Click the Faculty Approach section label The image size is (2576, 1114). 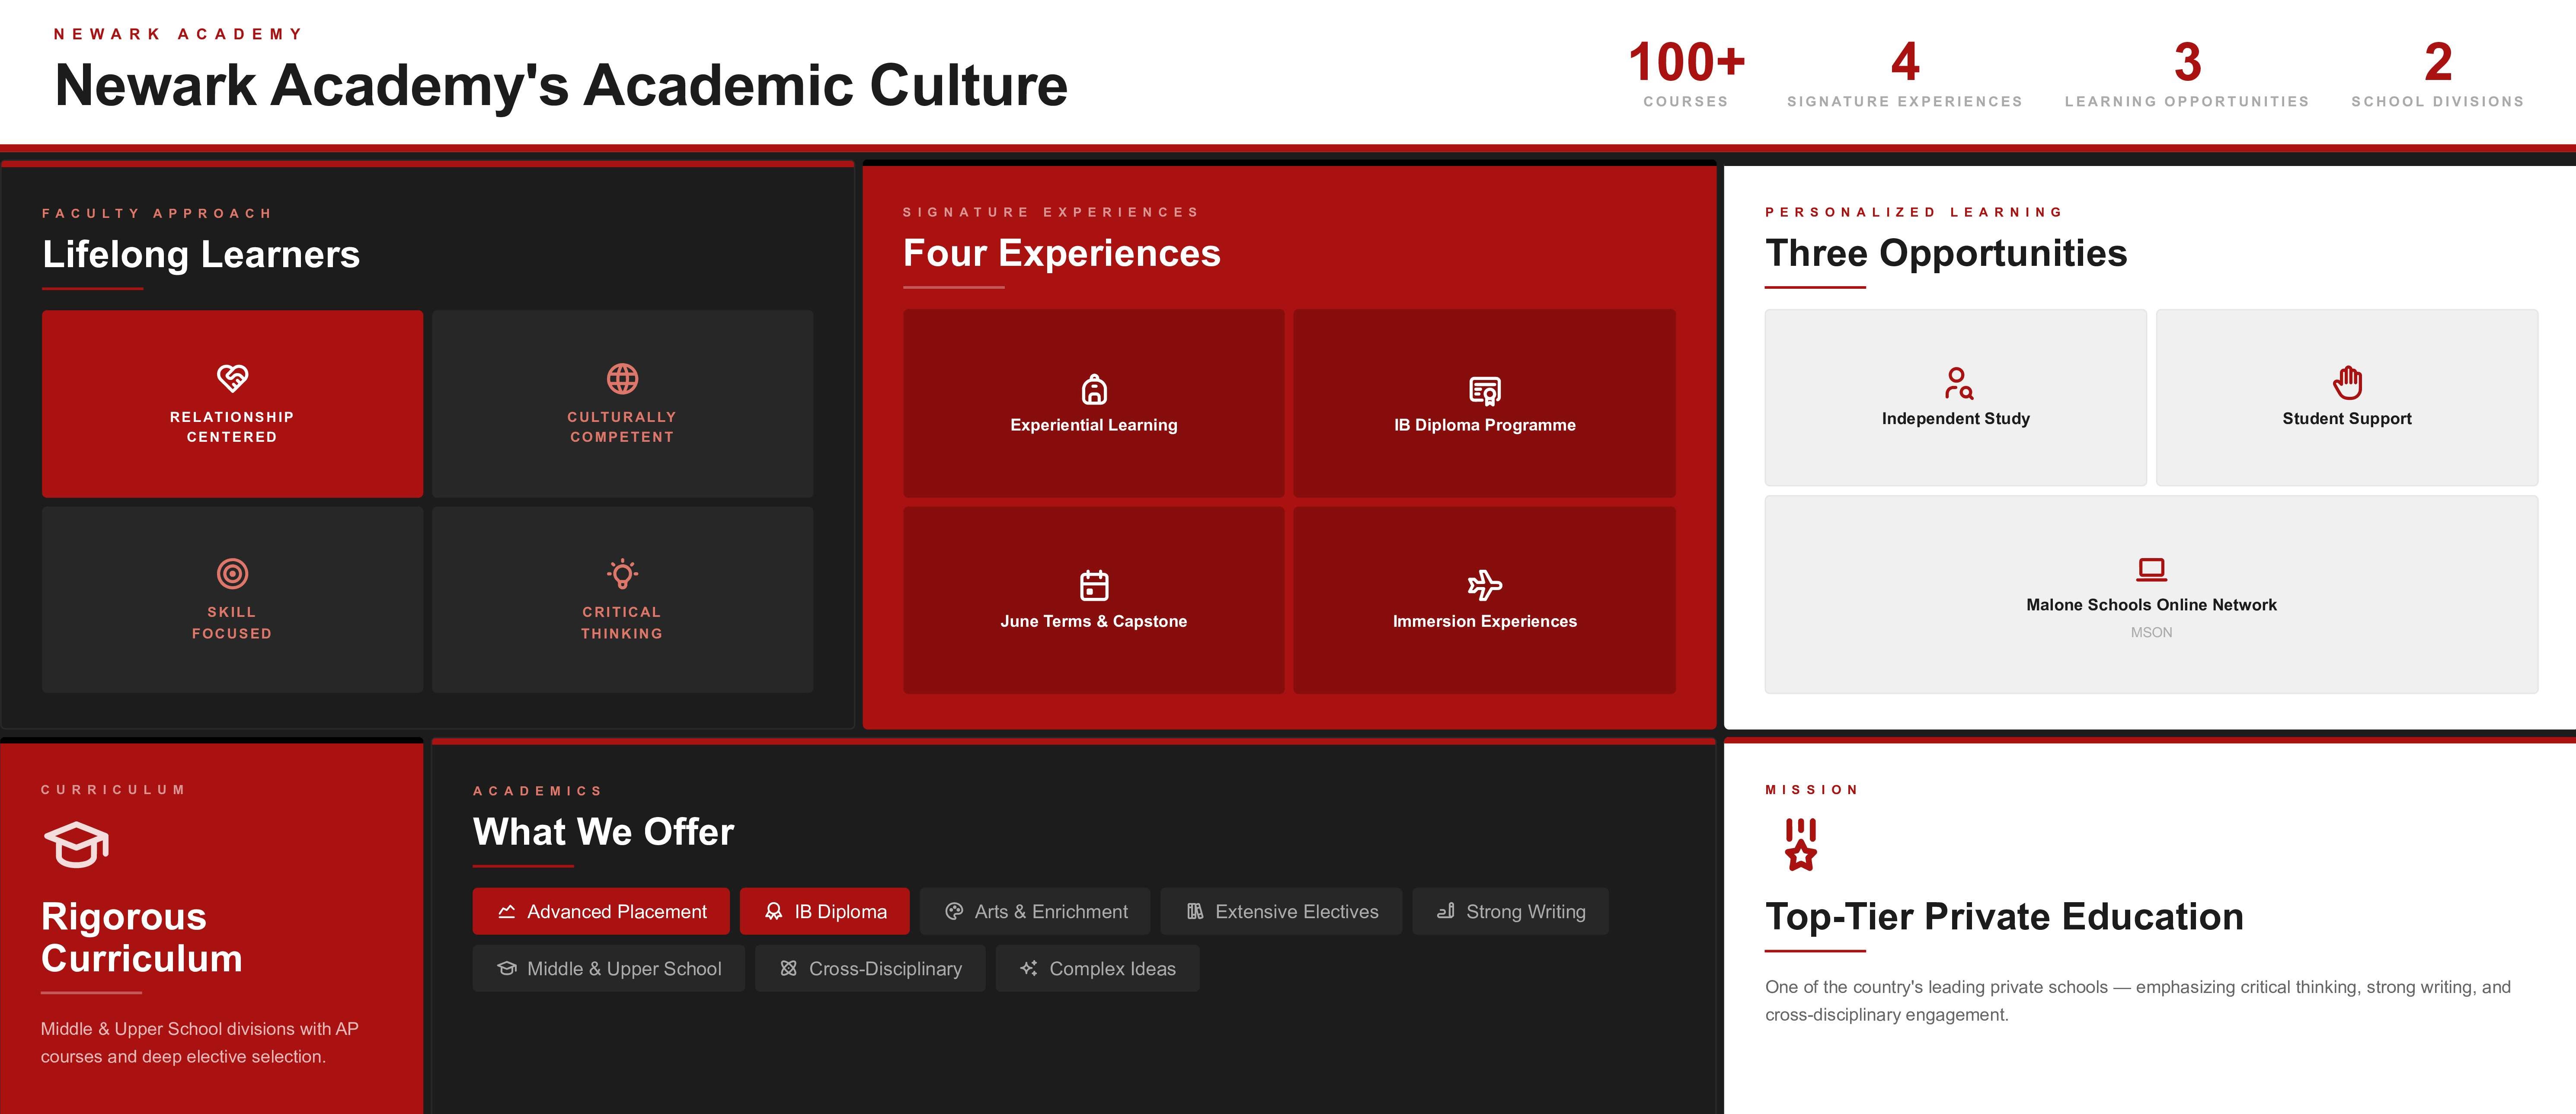click(157, 213)
